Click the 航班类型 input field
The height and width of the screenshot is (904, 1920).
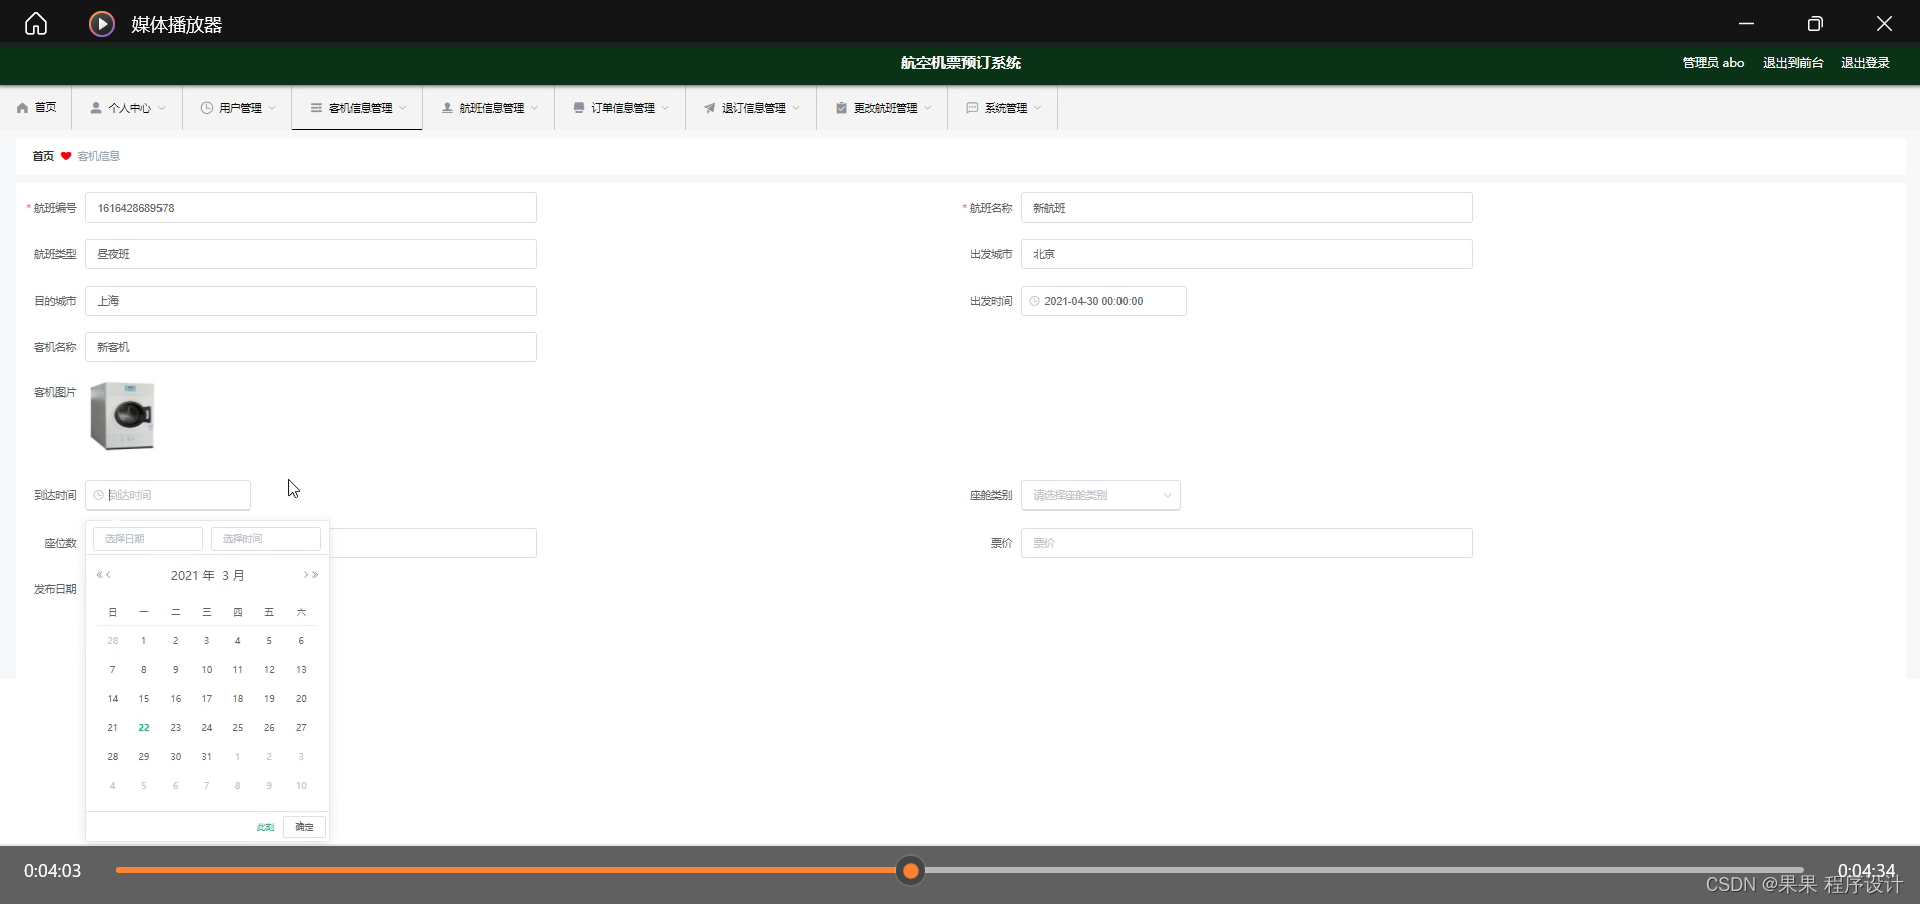click(311, 254)
